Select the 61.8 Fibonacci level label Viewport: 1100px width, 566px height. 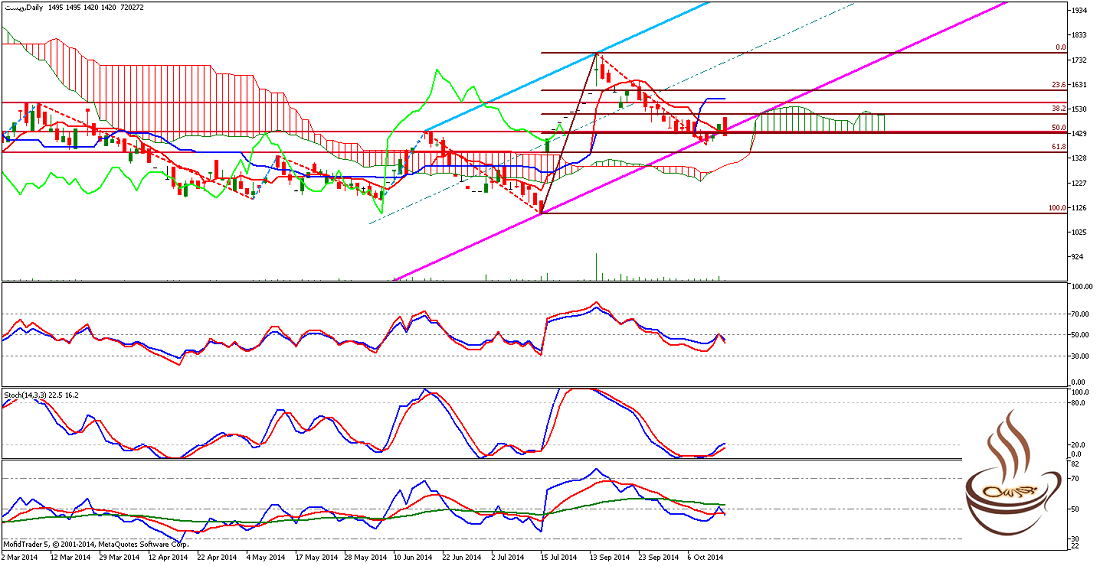(1058, 146)
